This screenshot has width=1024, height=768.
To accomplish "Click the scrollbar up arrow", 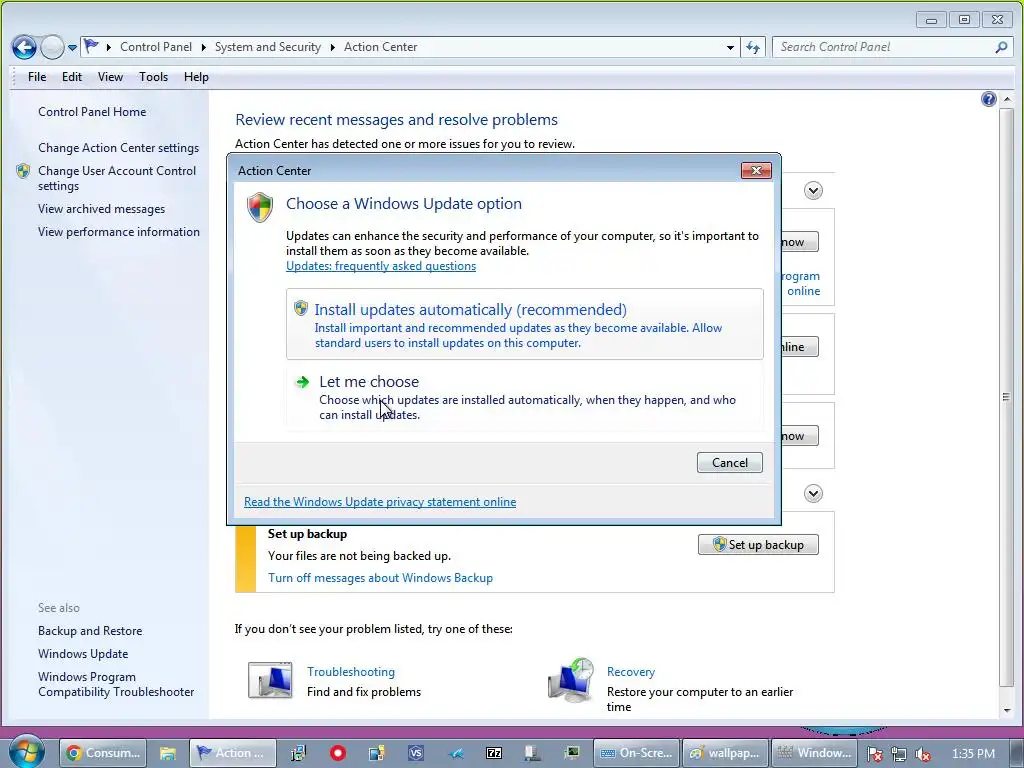I will click(x=1006, y=99).
